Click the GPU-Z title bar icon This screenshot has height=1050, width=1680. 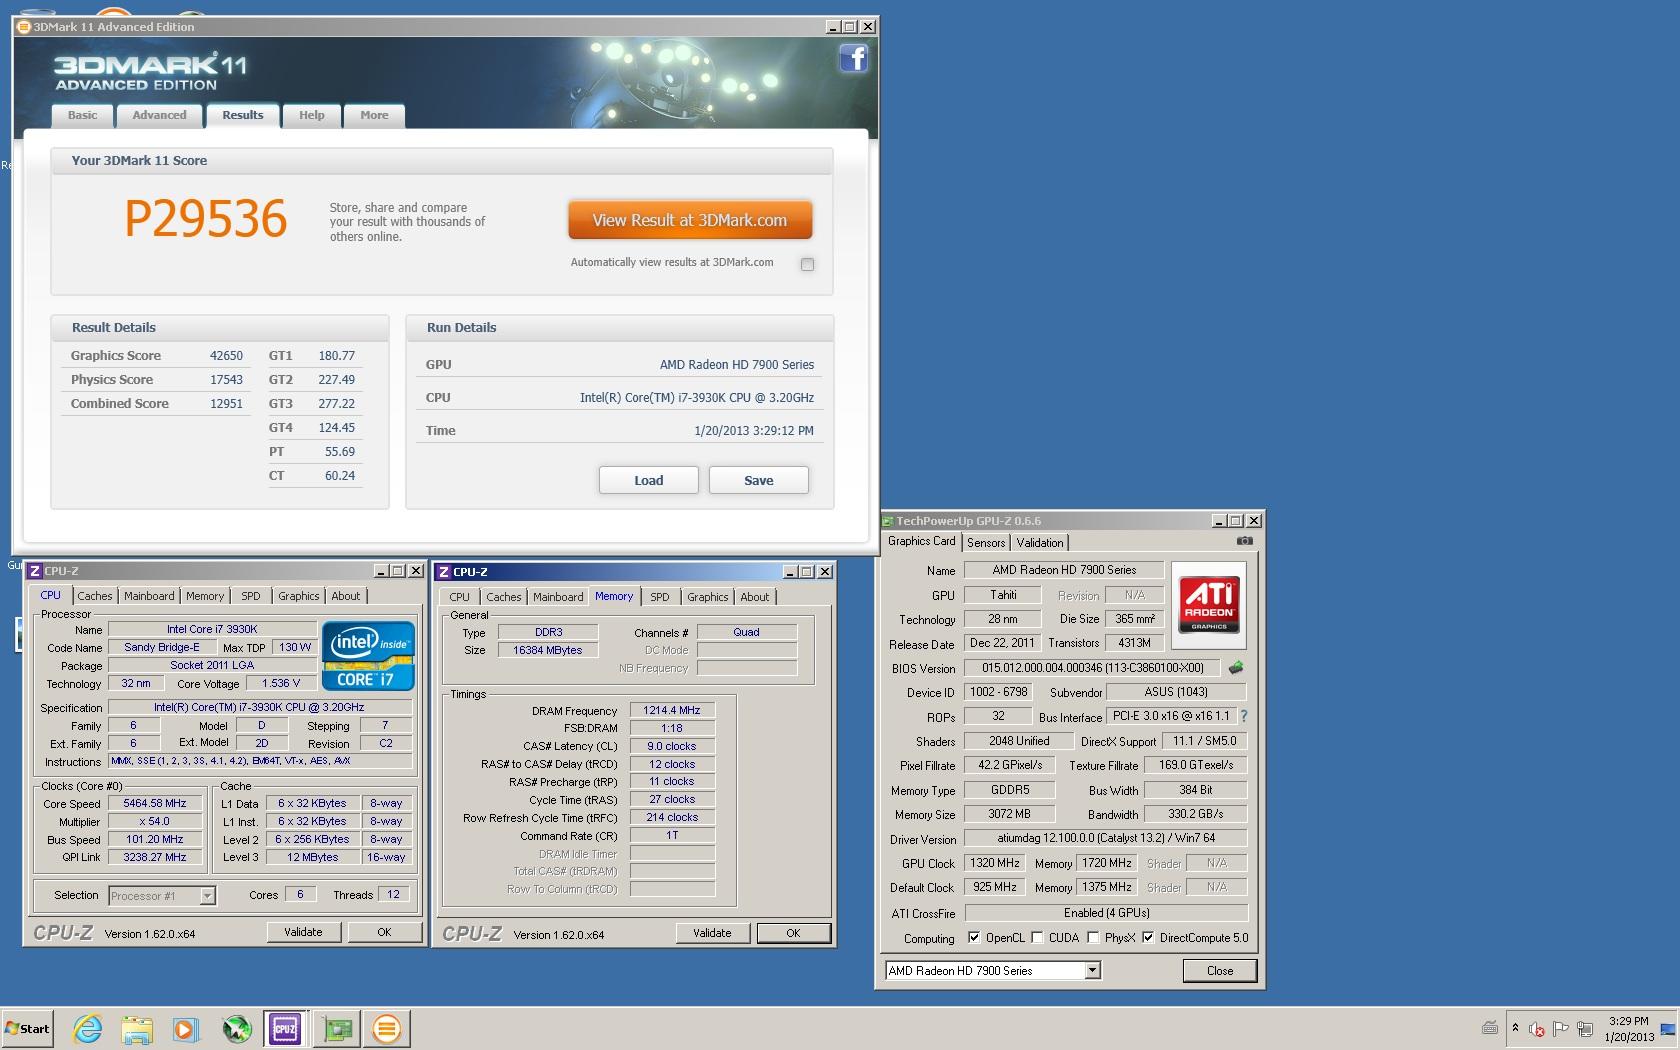[888, 521]
